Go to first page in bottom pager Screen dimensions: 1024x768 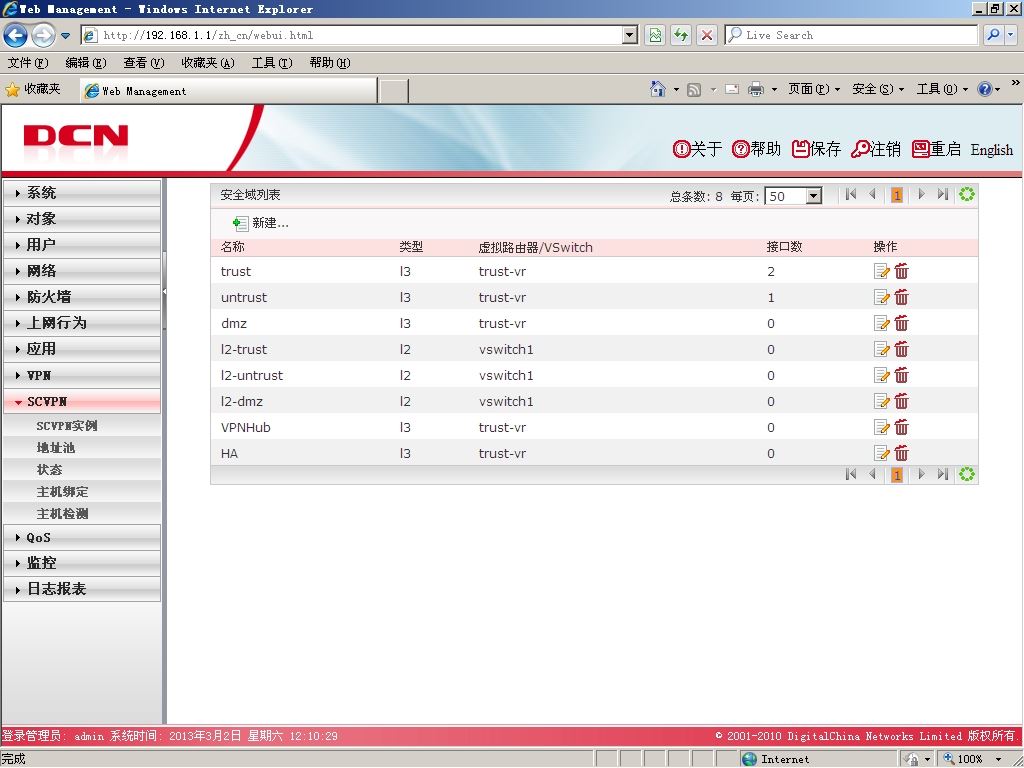pos(850,475)
